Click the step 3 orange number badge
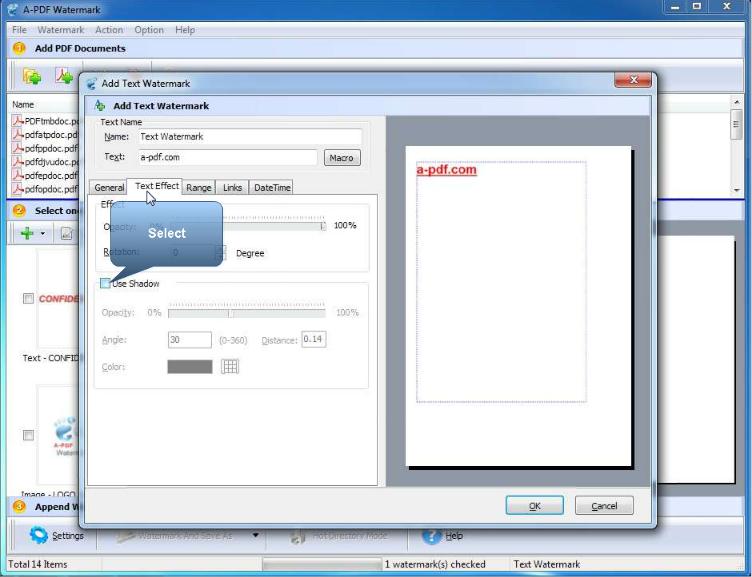This screenshot has width=752, height=577. coord(19,506)
